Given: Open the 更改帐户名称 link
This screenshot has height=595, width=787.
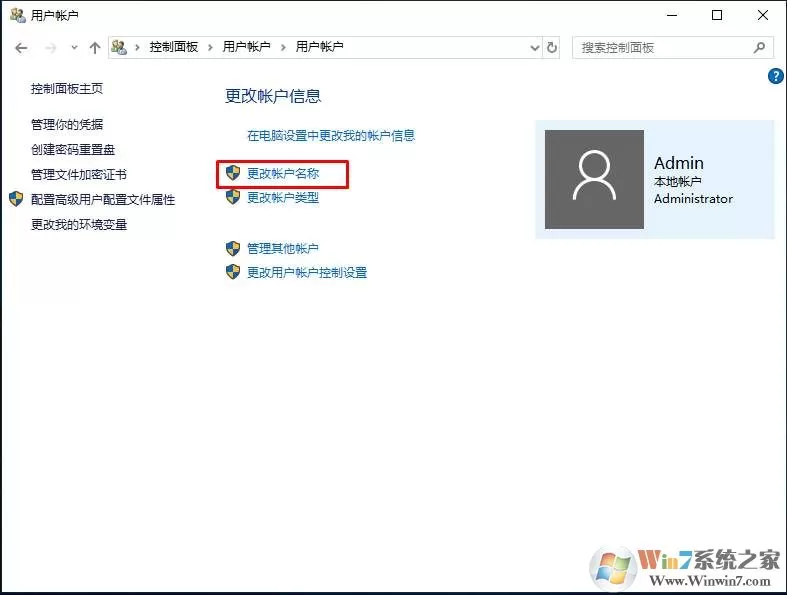Looking at the screenshot, I should coord(283,174).
